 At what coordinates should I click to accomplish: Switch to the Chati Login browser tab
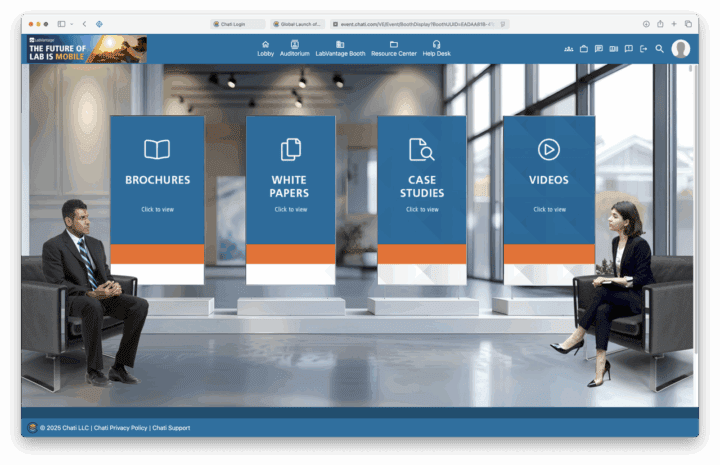239,23
